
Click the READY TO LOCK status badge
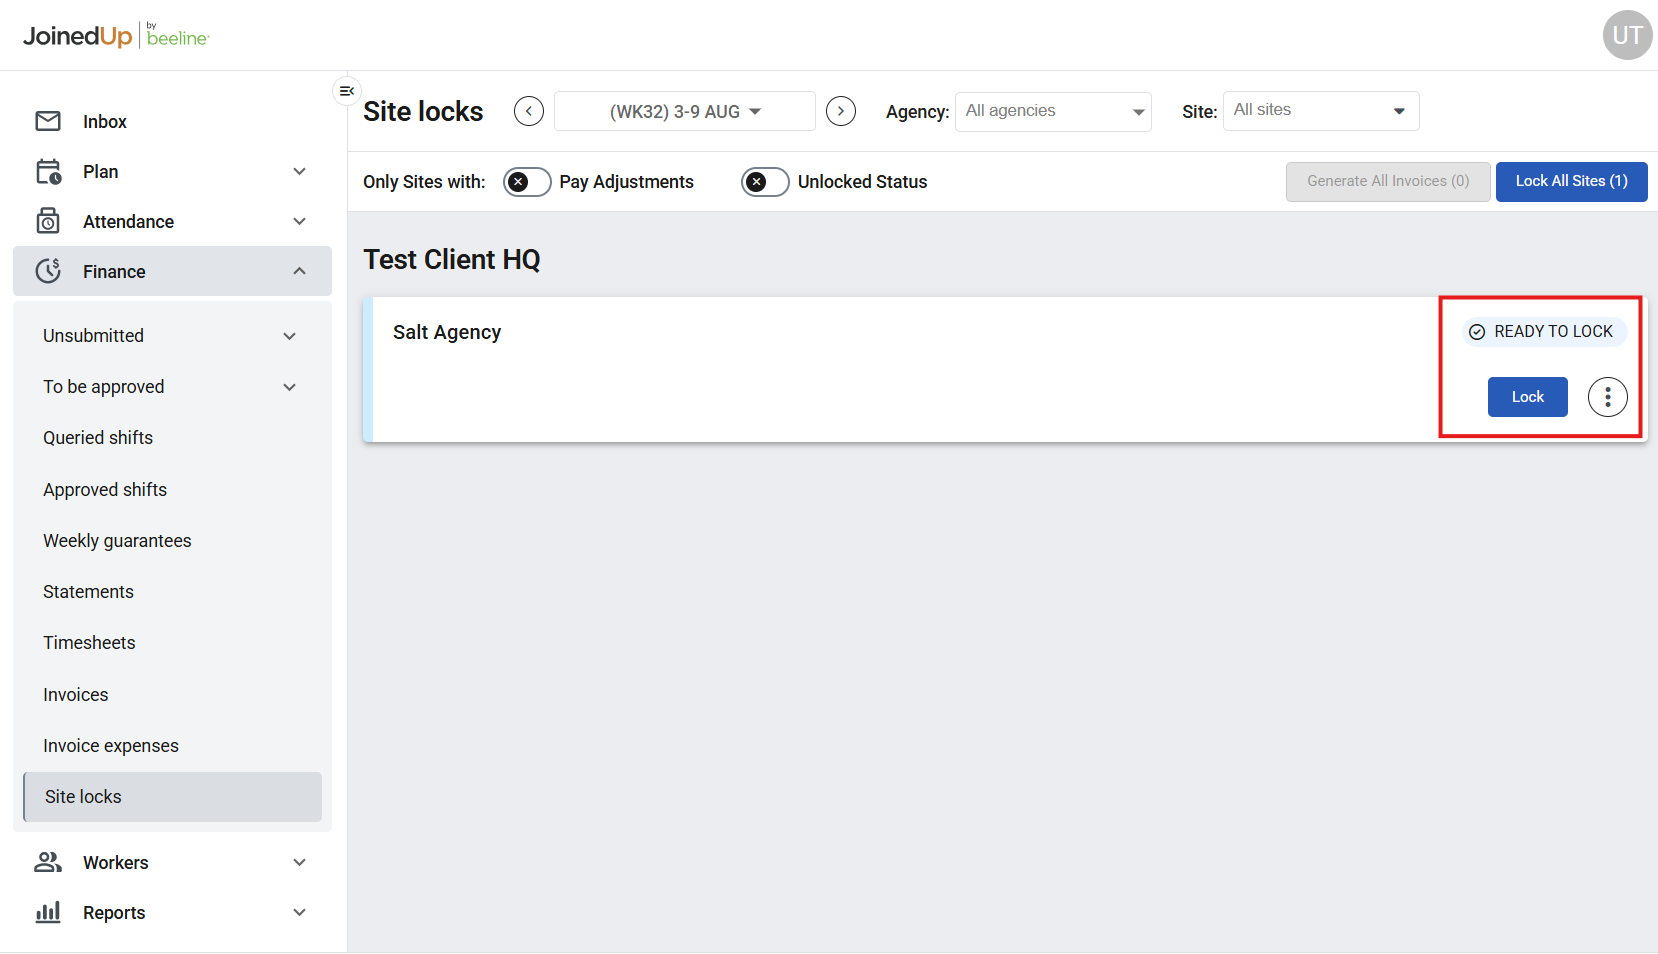tap(1543, 331)
